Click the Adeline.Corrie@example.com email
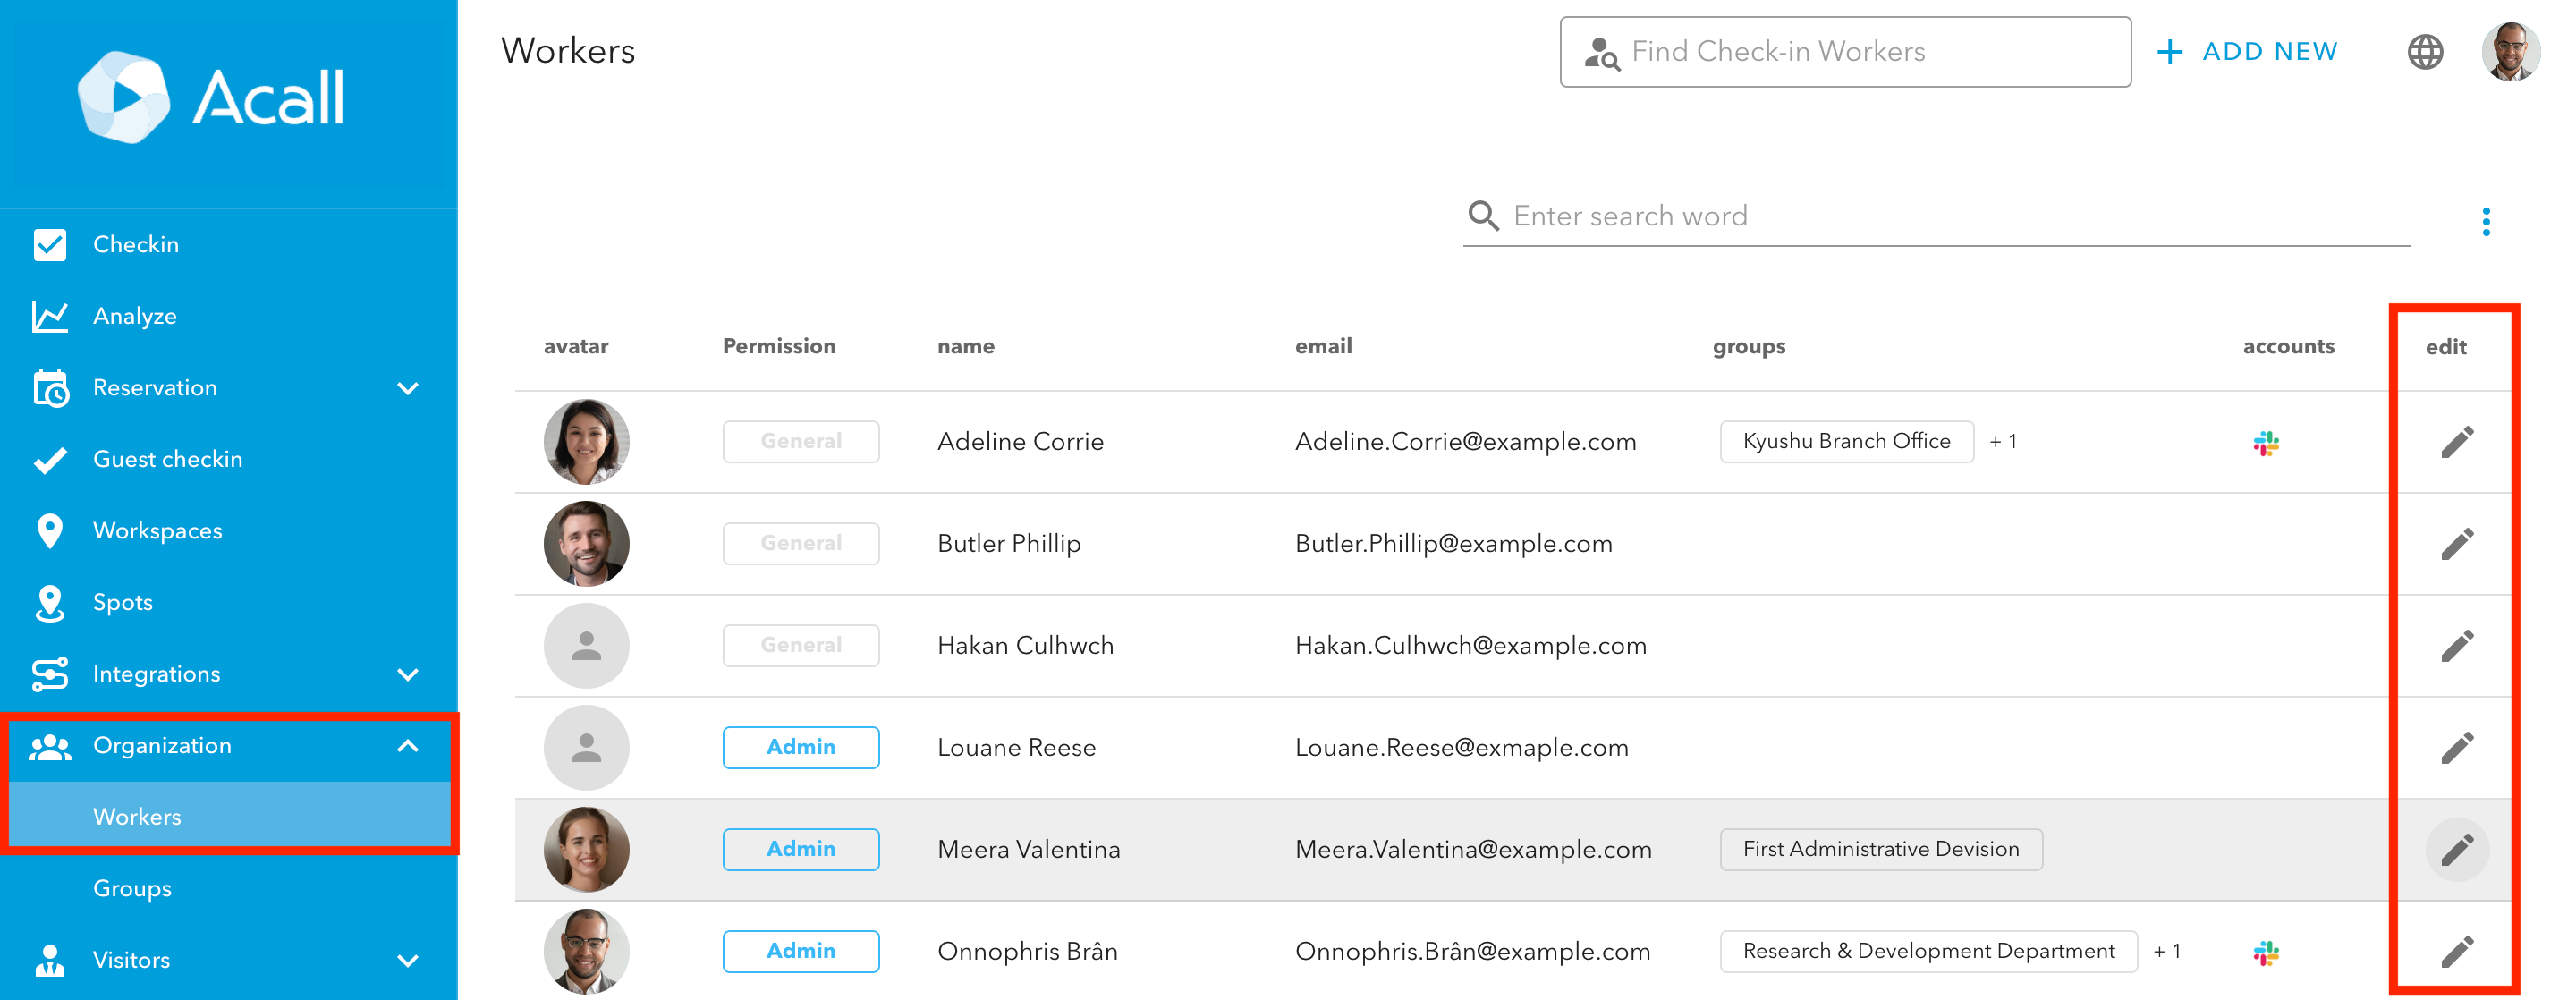Image resolution: width=2576 pixels, height=1000 pixels. 1465,442
